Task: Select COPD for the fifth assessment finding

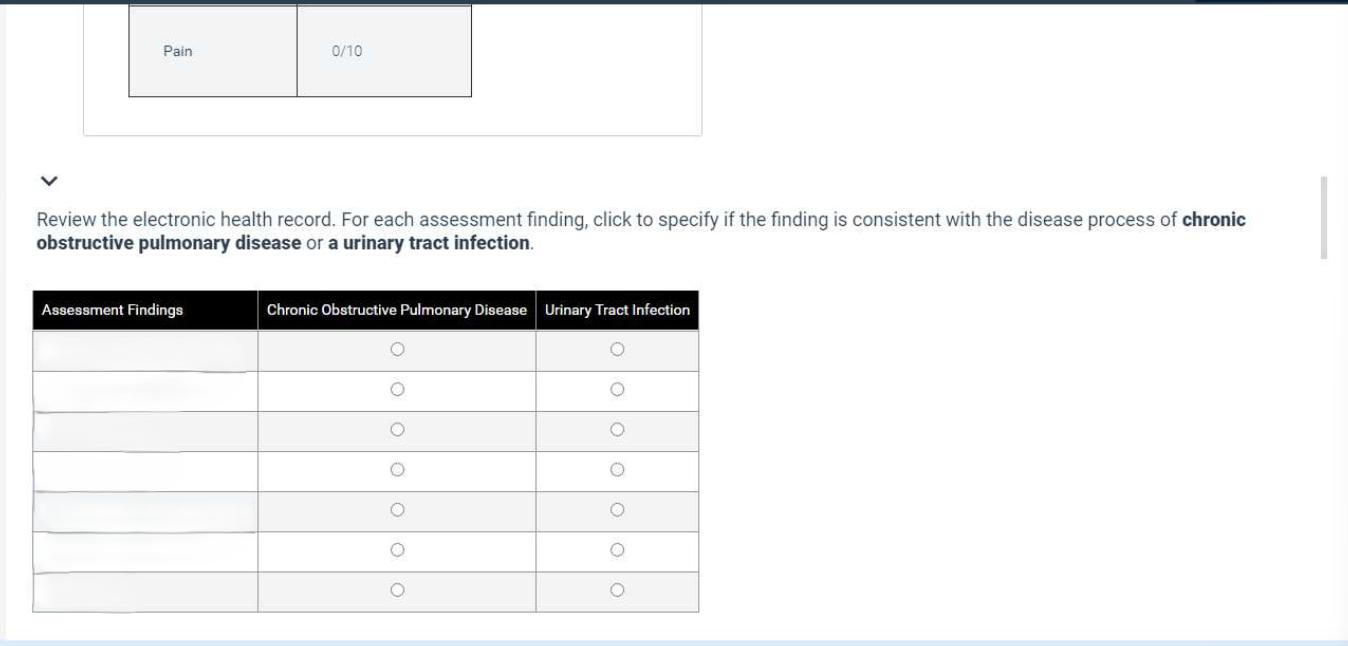Action: pyautogui.click(x=397, y=509)
